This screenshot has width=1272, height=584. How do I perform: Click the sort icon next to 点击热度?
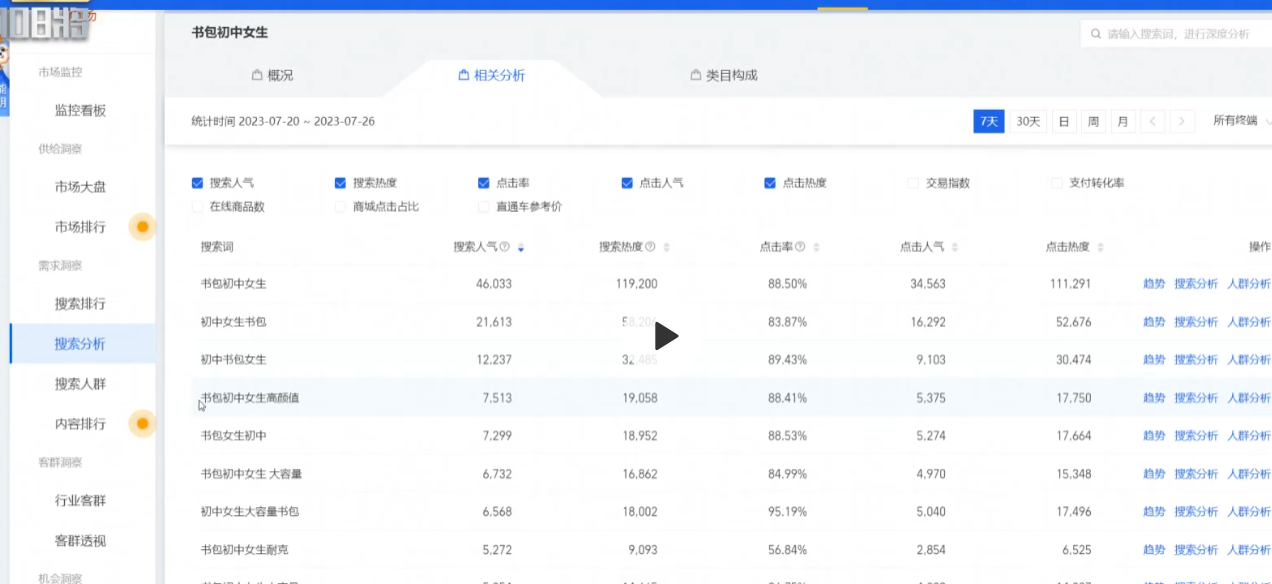pyautogui.click(x=1113, y=247)
